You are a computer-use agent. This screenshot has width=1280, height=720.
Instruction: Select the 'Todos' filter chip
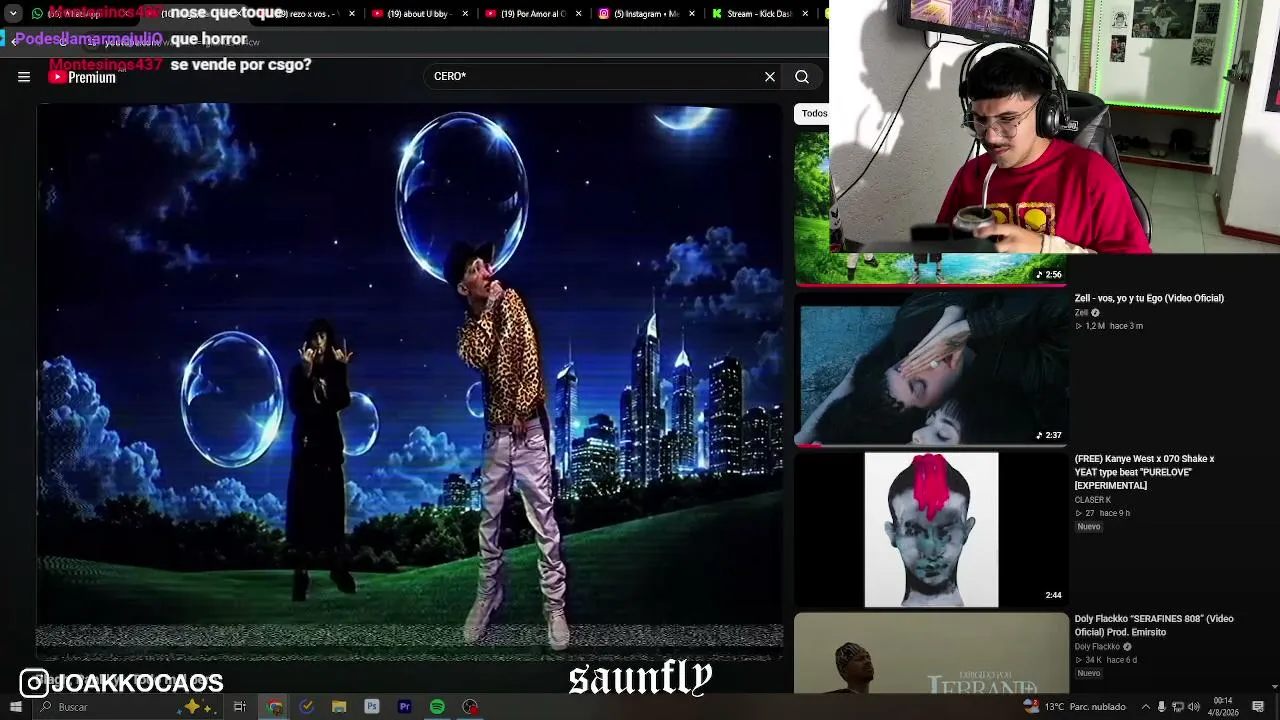point(813,113)
